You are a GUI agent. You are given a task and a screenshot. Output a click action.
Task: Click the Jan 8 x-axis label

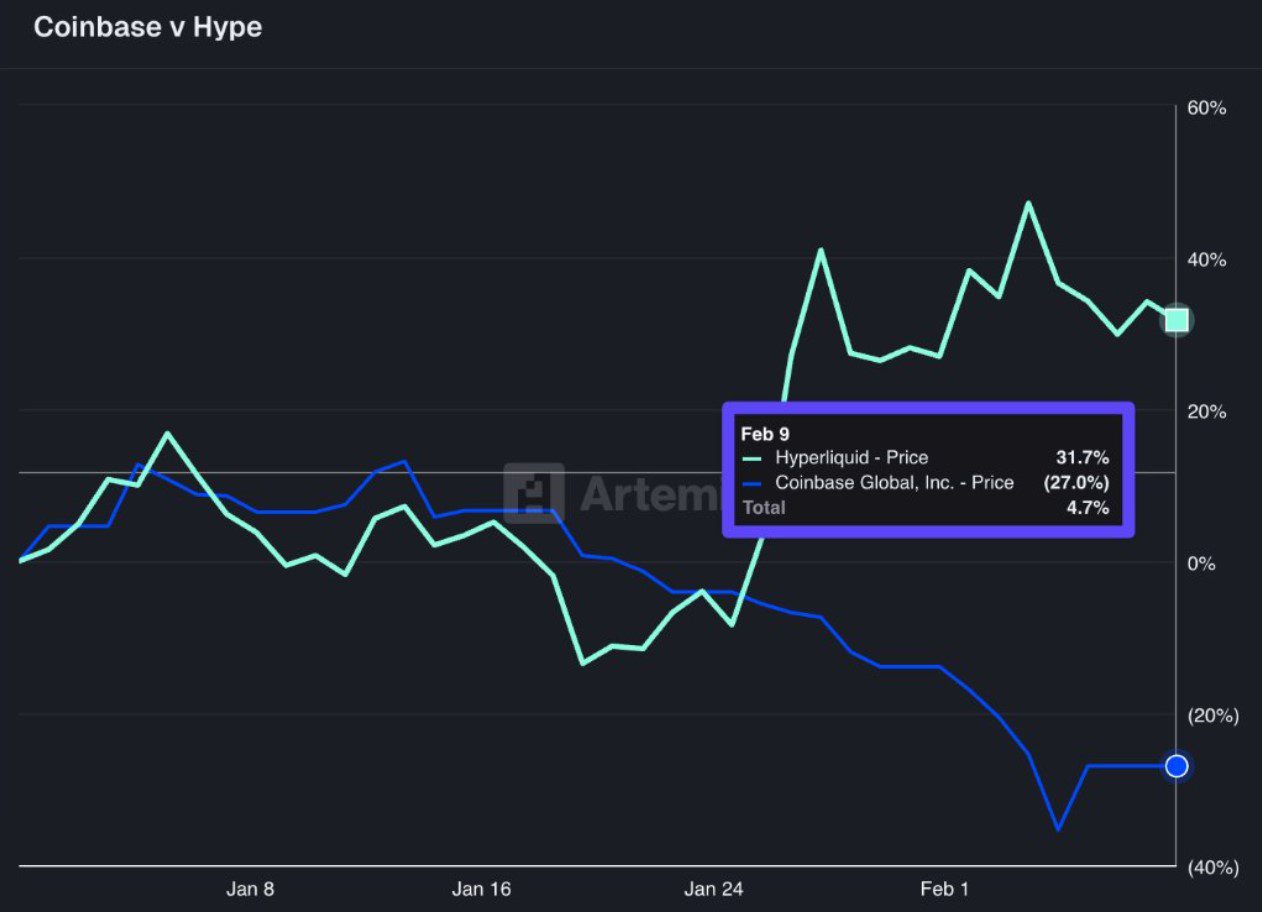pyautogui.click(x=250, y=889)
